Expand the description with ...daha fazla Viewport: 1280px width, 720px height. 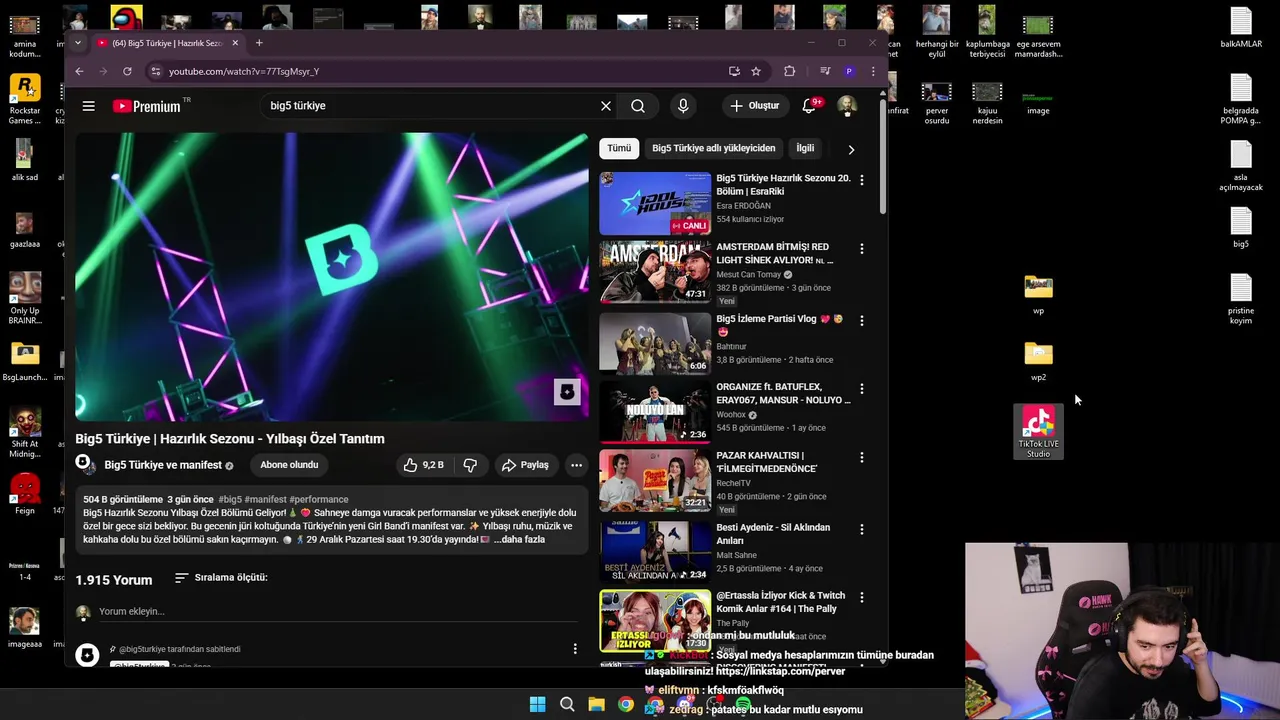[519, 539]
